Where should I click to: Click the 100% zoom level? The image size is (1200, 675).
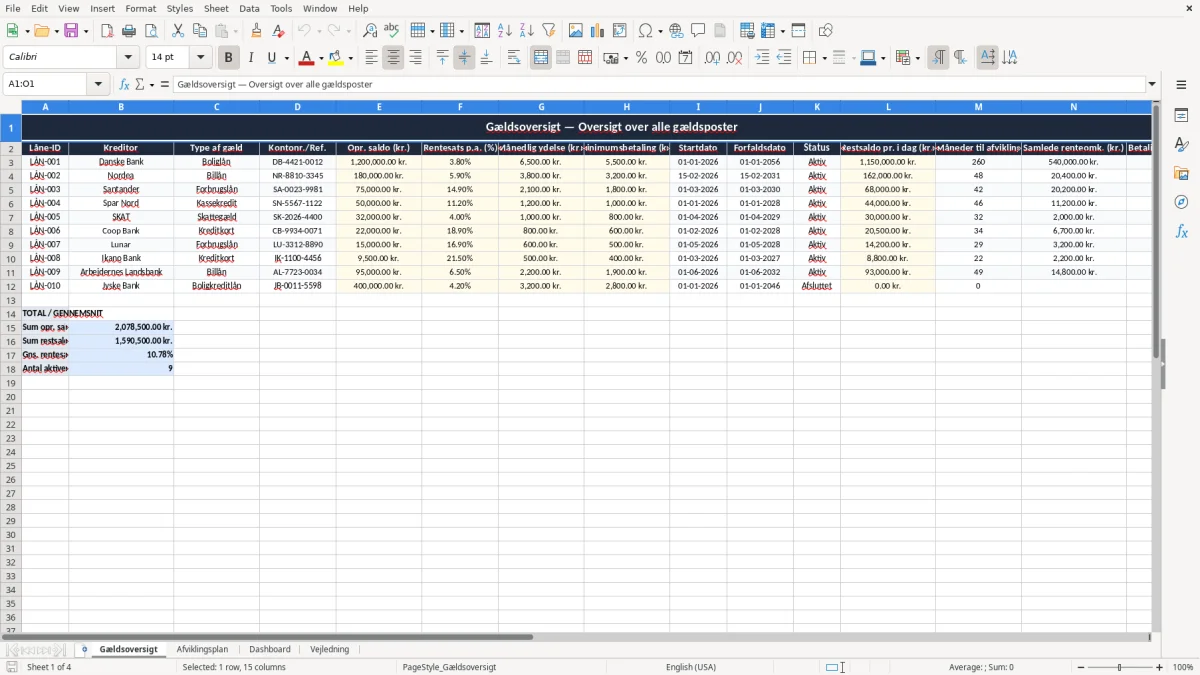pos(1183,667)
